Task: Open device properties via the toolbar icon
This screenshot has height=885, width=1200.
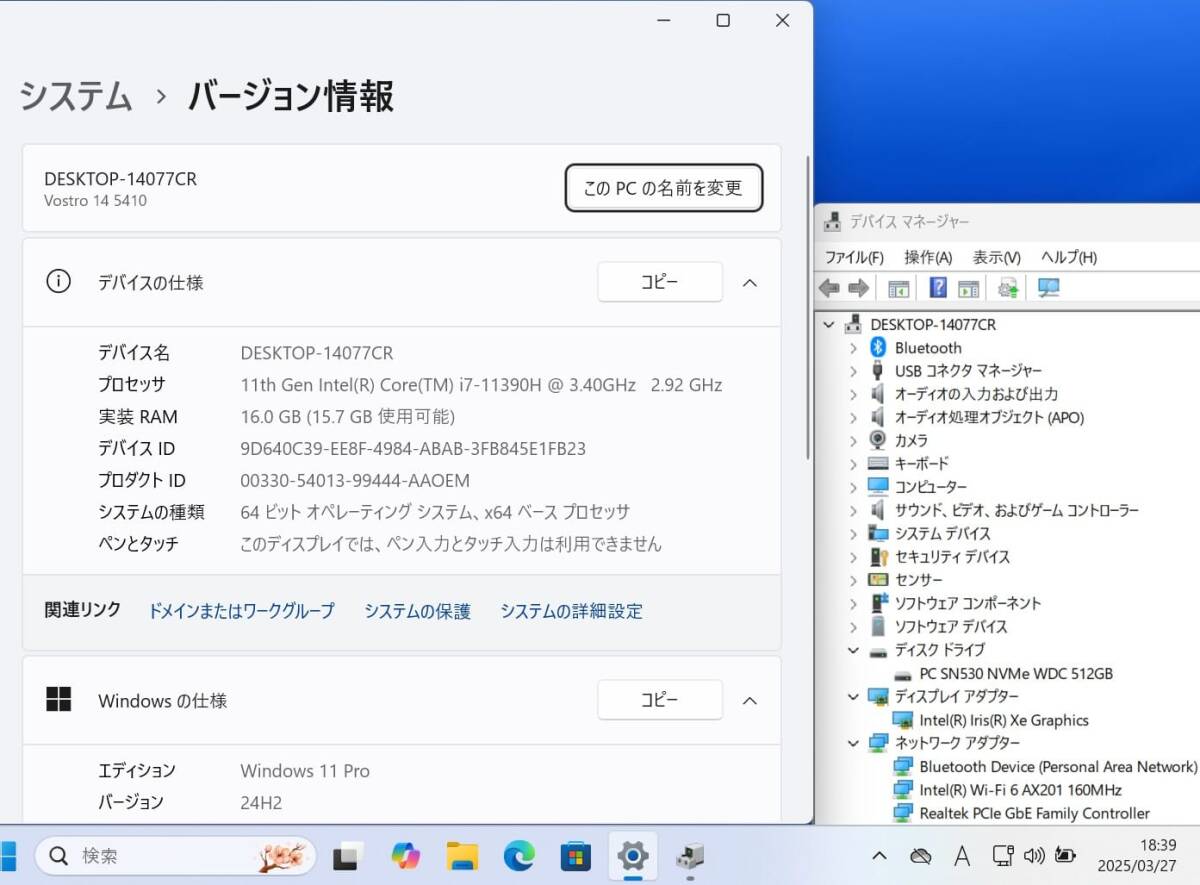Action: tap(967, 288)
